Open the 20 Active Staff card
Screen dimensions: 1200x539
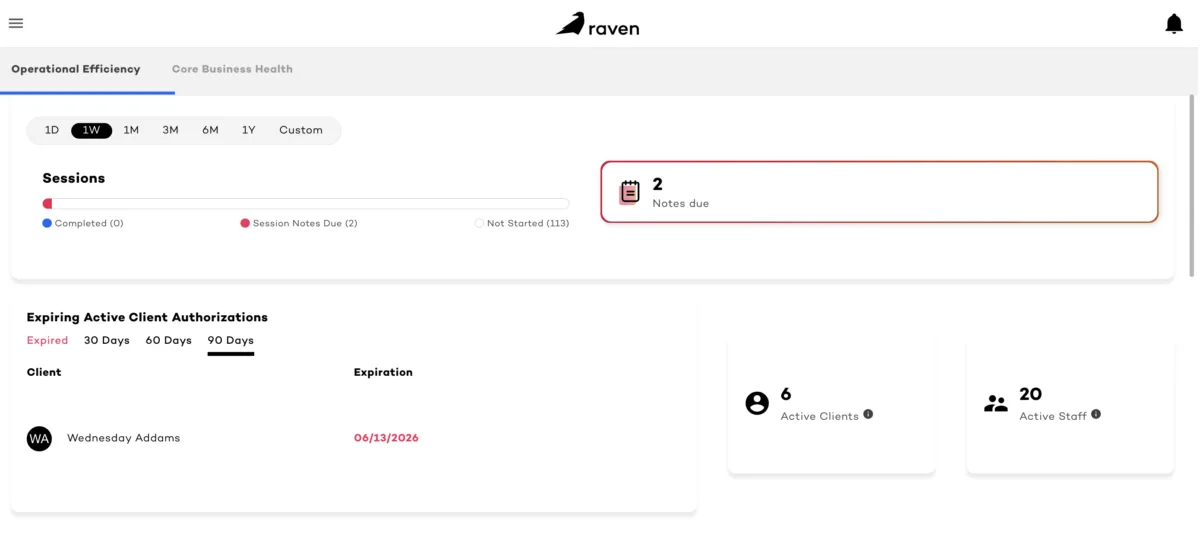coord(1070,404)
